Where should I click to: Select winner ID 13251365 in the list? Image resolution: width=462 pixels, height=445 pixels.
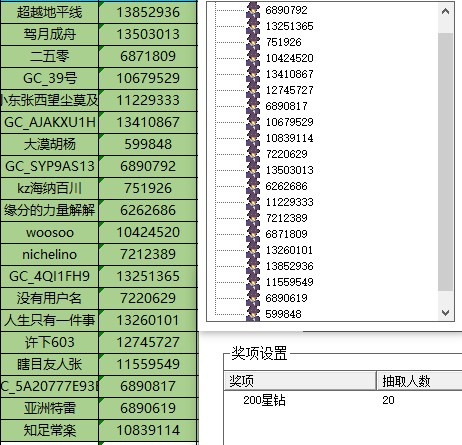pyautogui.click(x=289, y=26)
